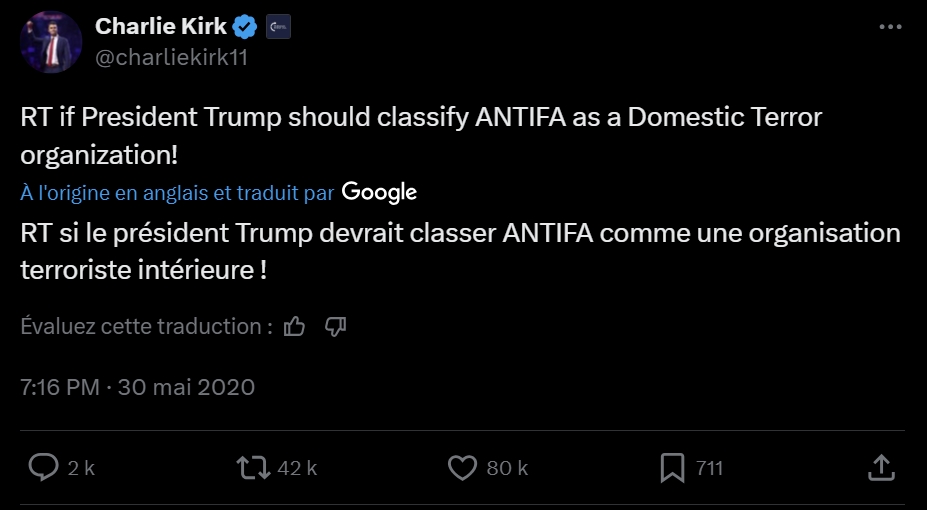Click the "À l'origine en anglais et traduit par" link

pos(177,192)
